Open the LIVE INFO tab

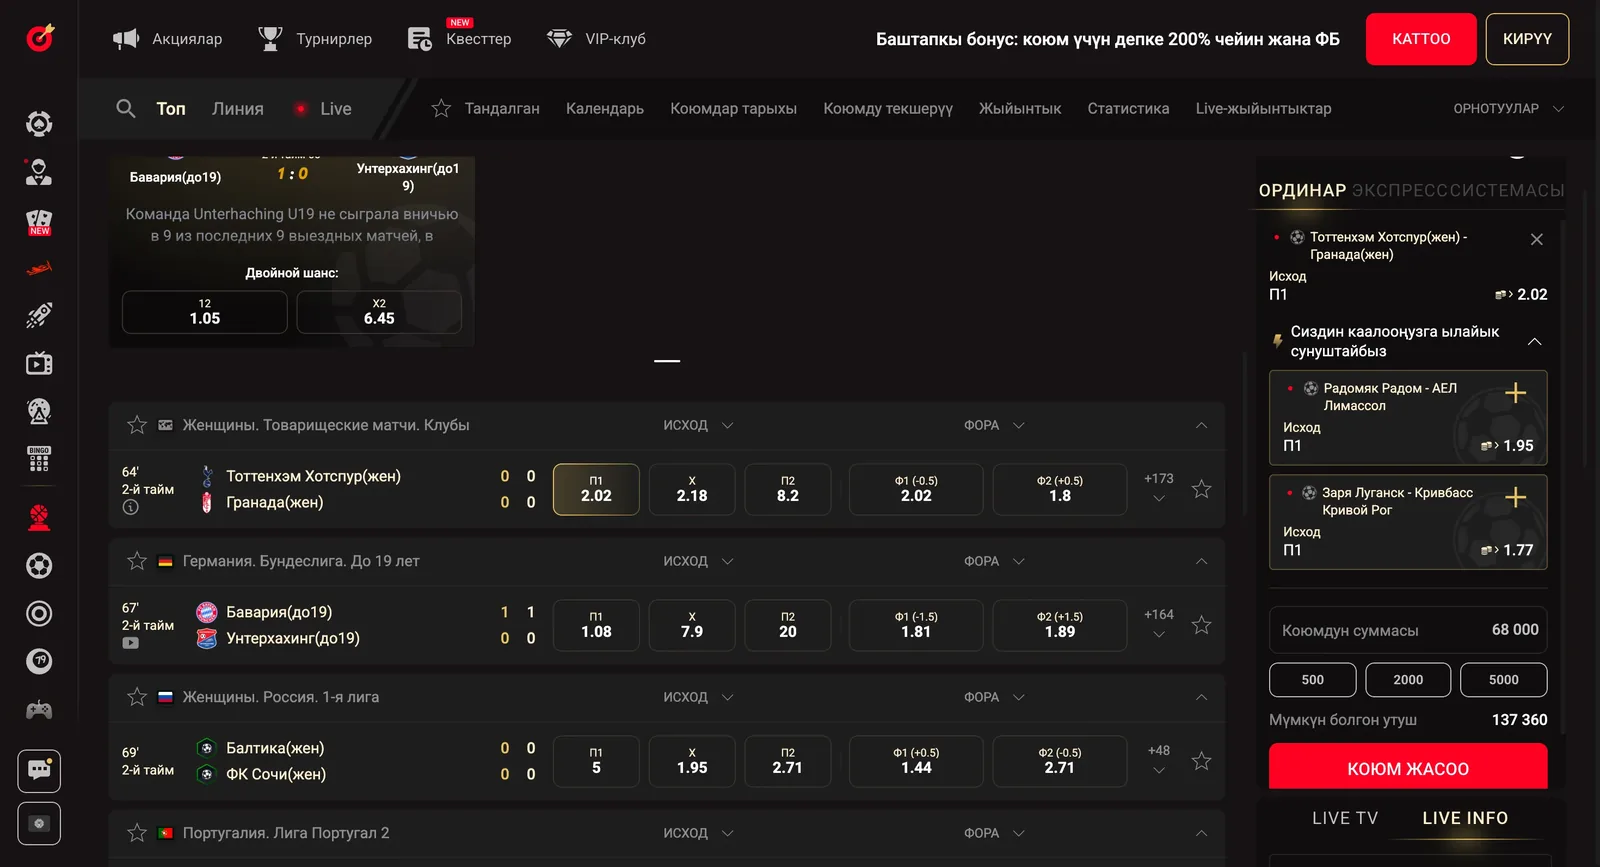pyautogui.click(x=1465, y=818)
